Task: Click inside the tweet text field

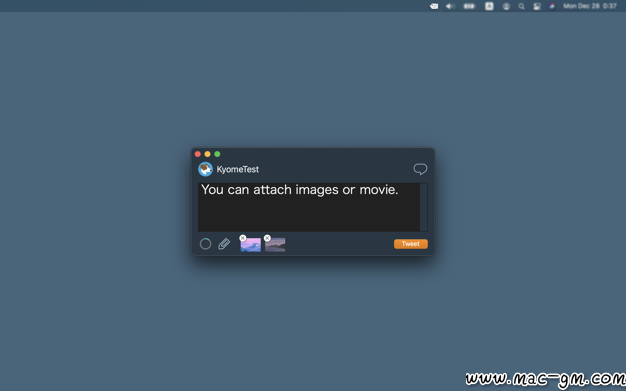Action: (309, 207)
